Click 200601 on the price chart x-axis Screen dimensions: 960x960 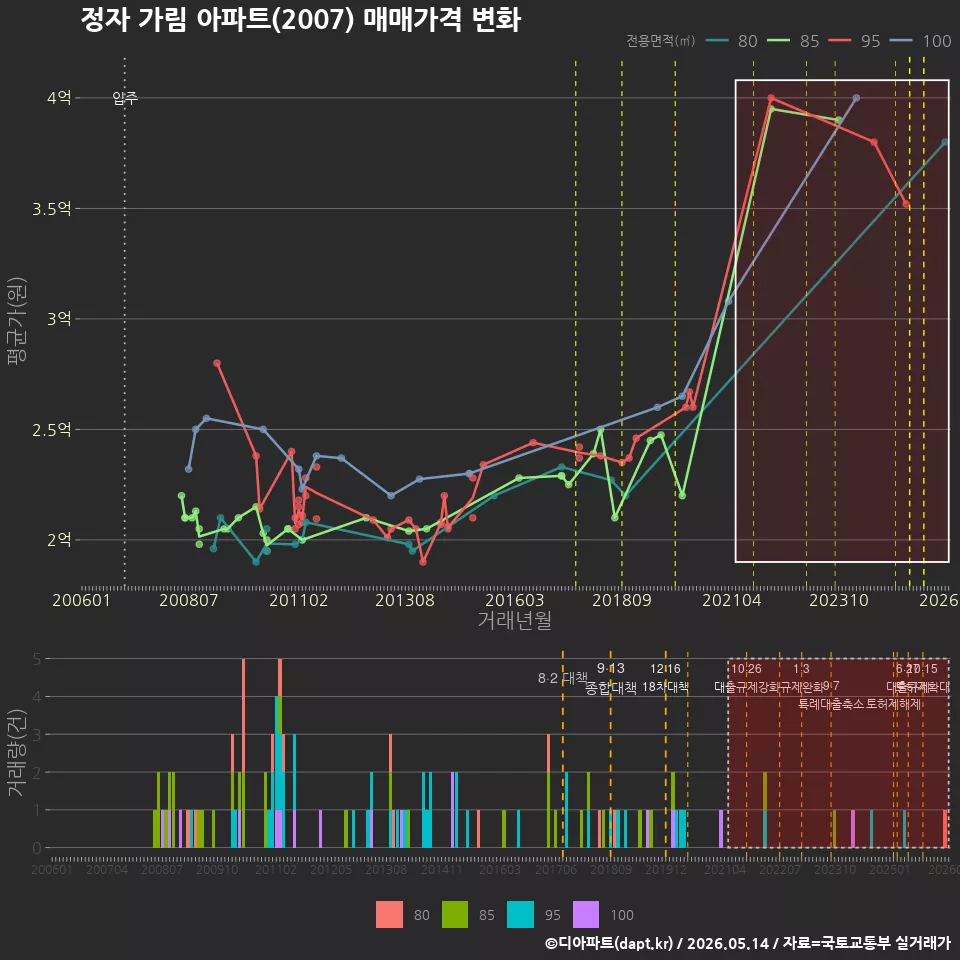coord(81,600)
